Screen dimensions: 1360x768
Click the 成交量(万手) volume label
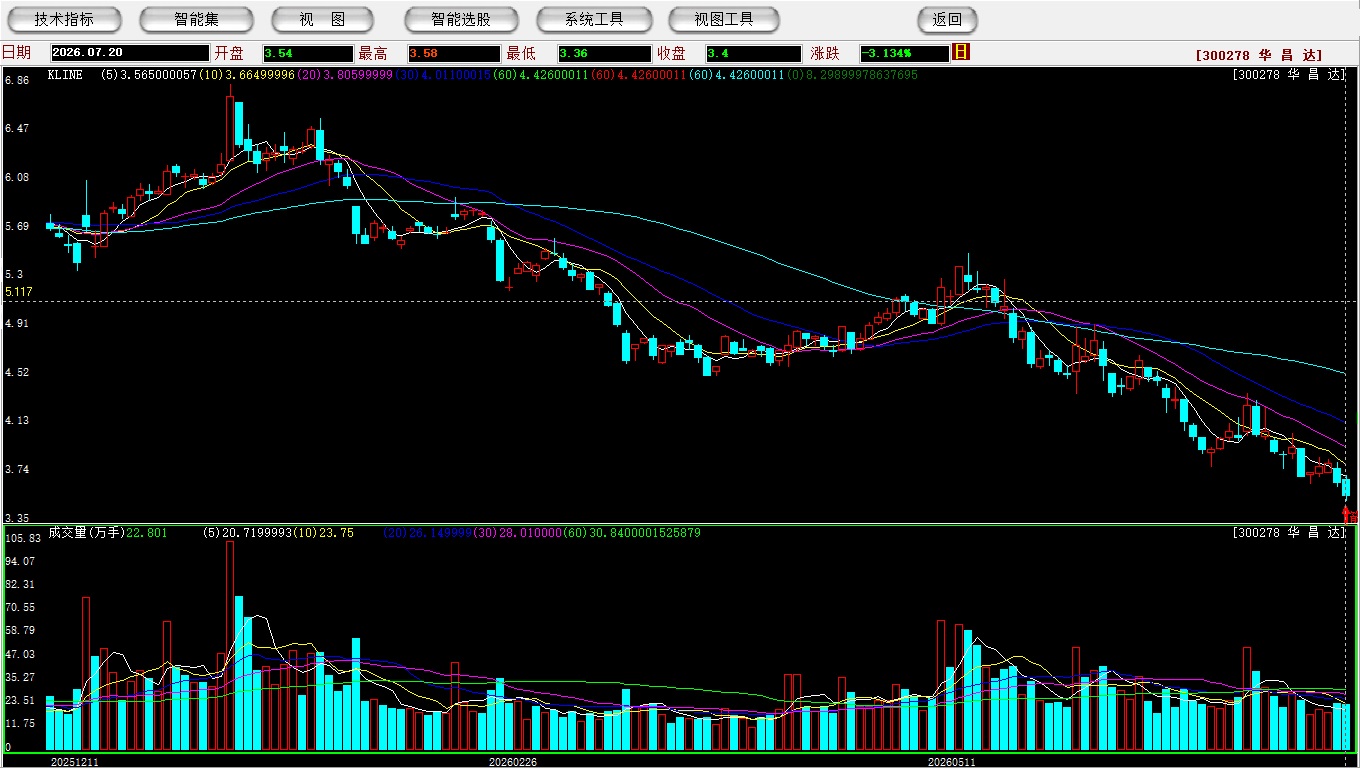(x=86, y=533)
